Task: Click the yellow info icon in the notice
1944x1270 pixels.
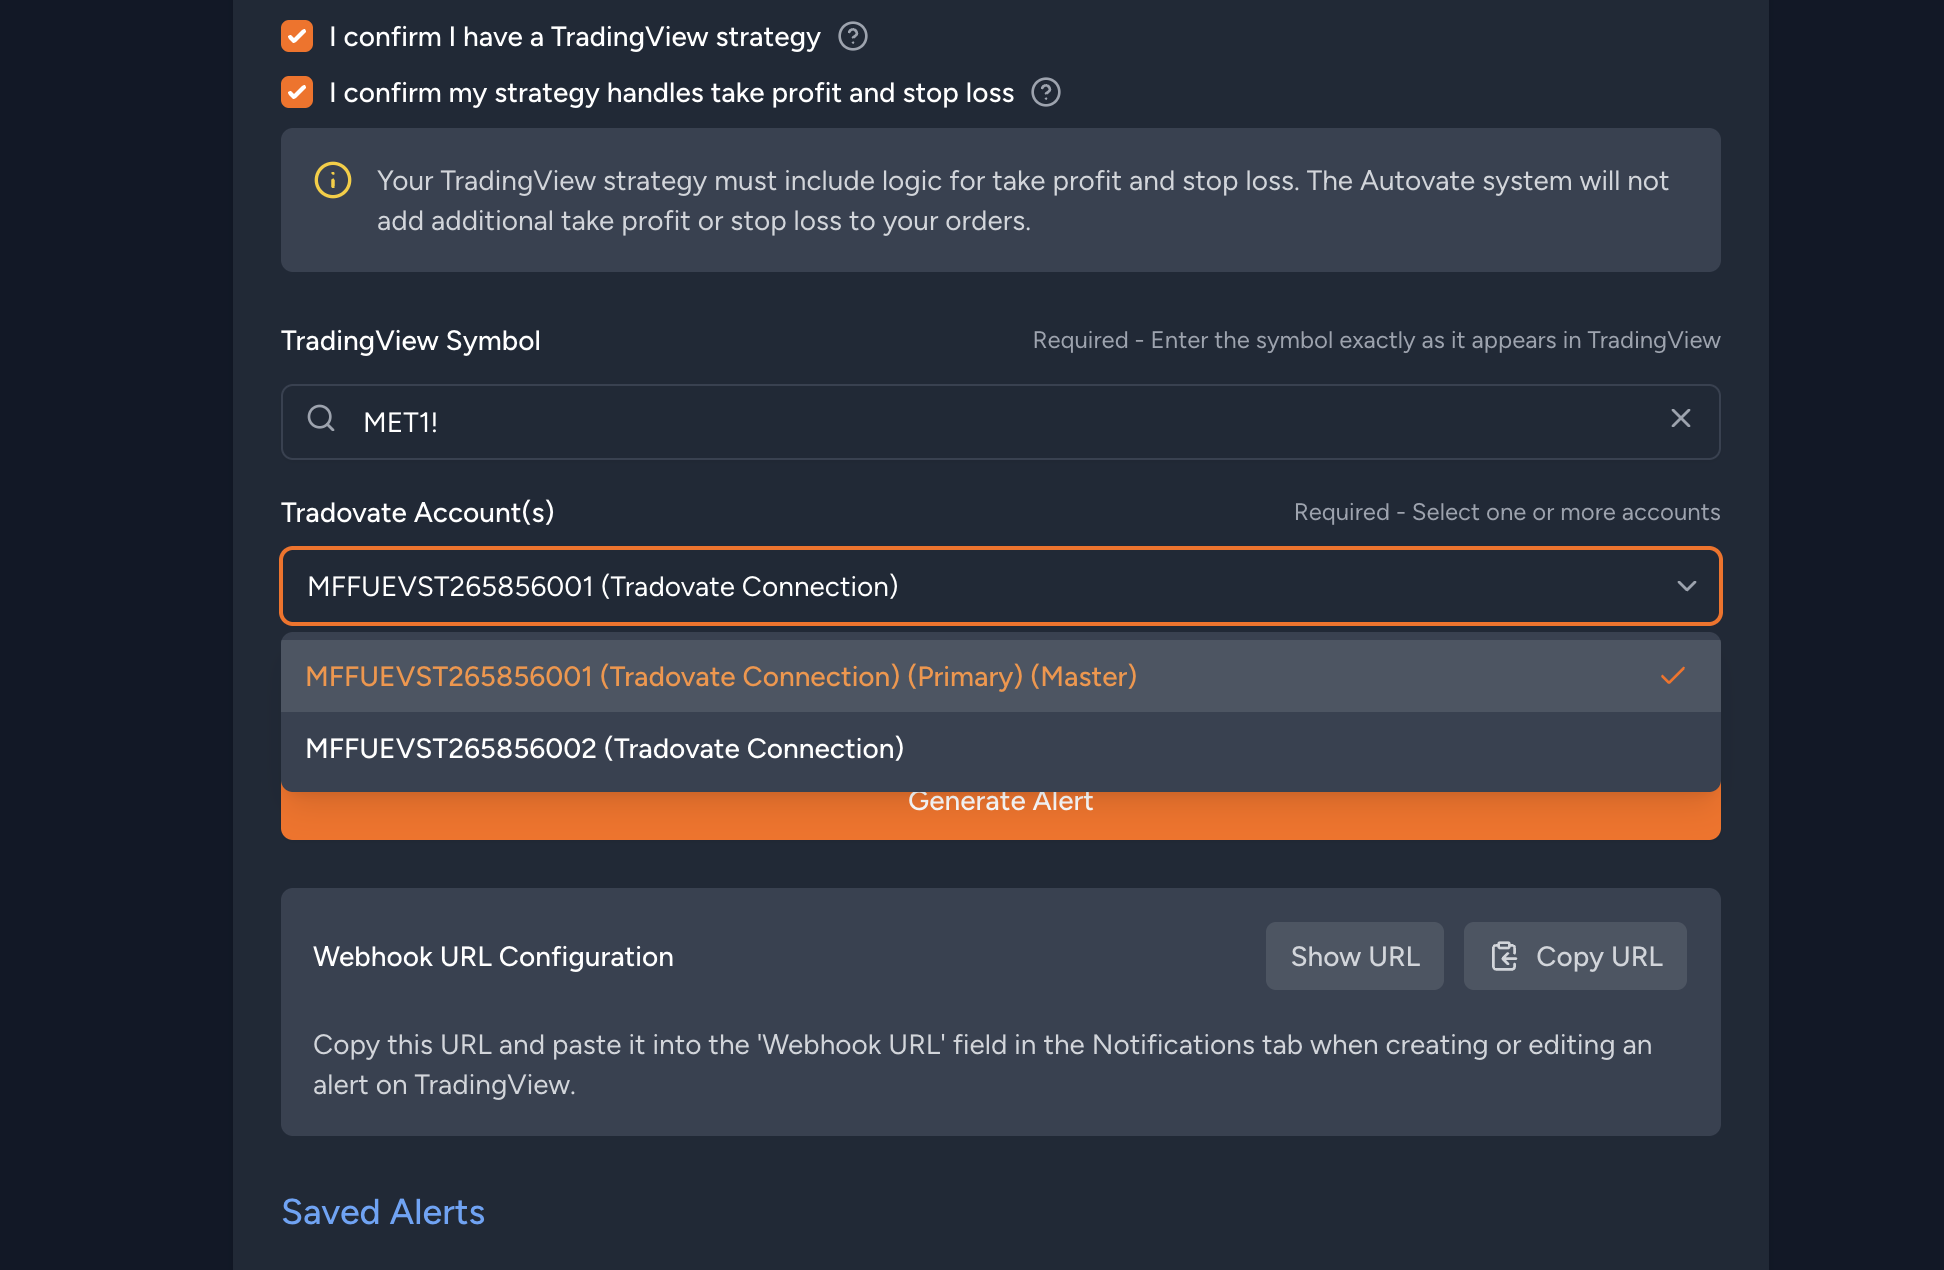Action: [333, 181]
